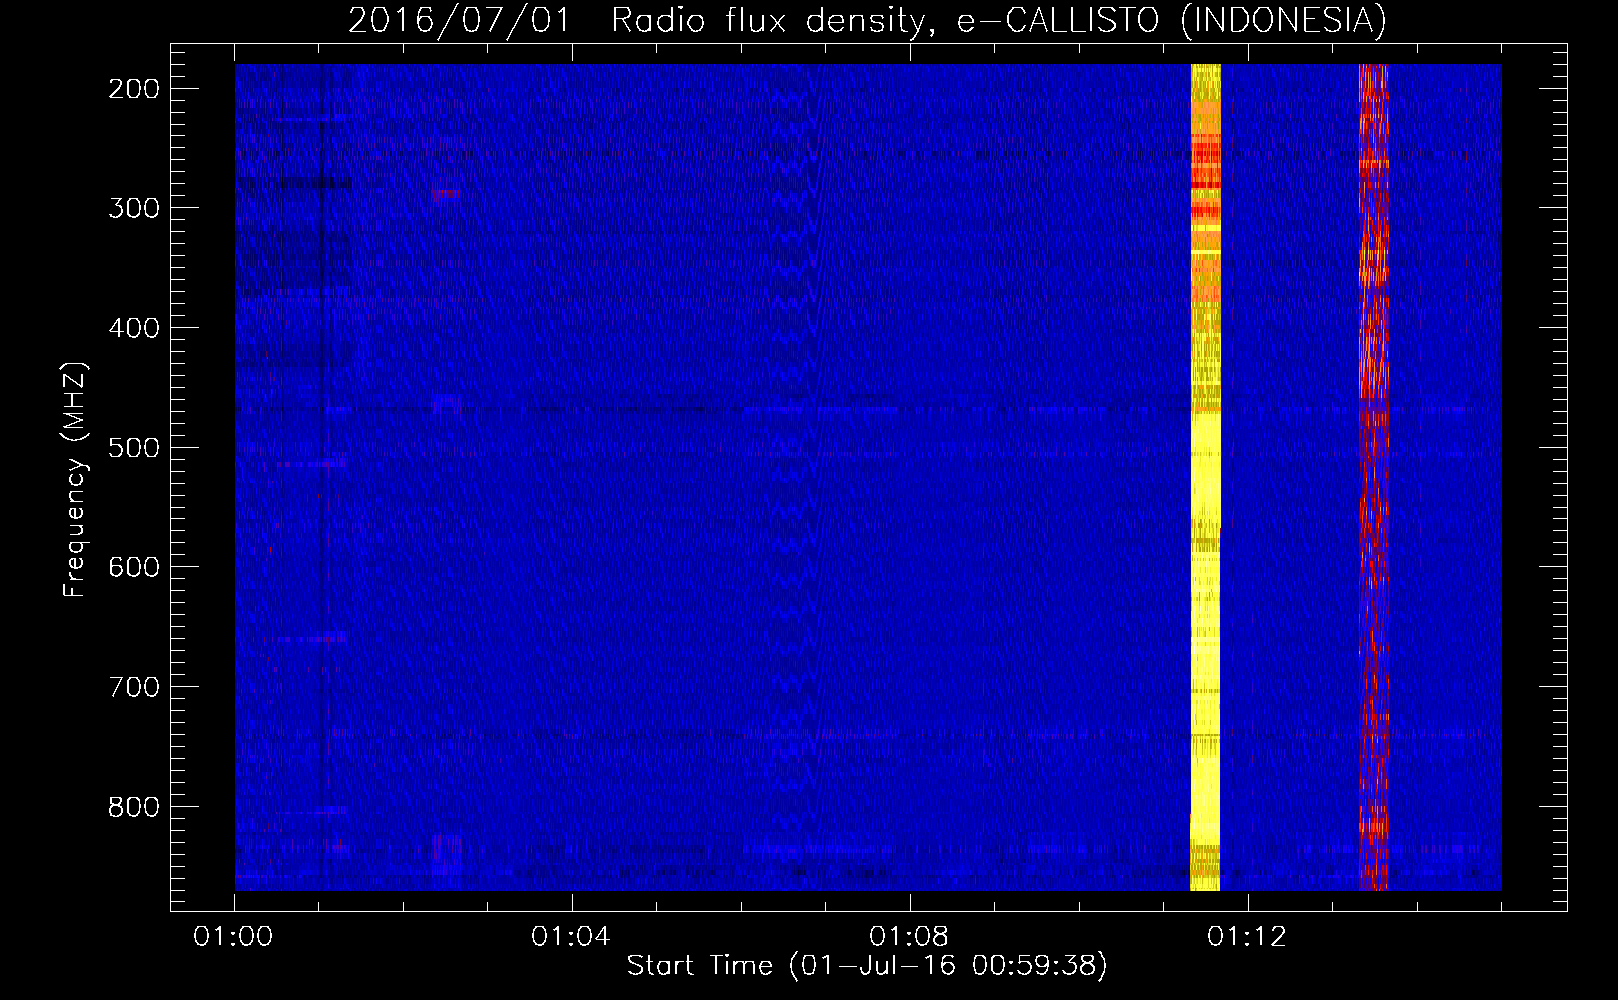Click the 800 frequency tick label
Image resolution: width=1618 pixels, height=1000 pixels.
click(134, 807)
